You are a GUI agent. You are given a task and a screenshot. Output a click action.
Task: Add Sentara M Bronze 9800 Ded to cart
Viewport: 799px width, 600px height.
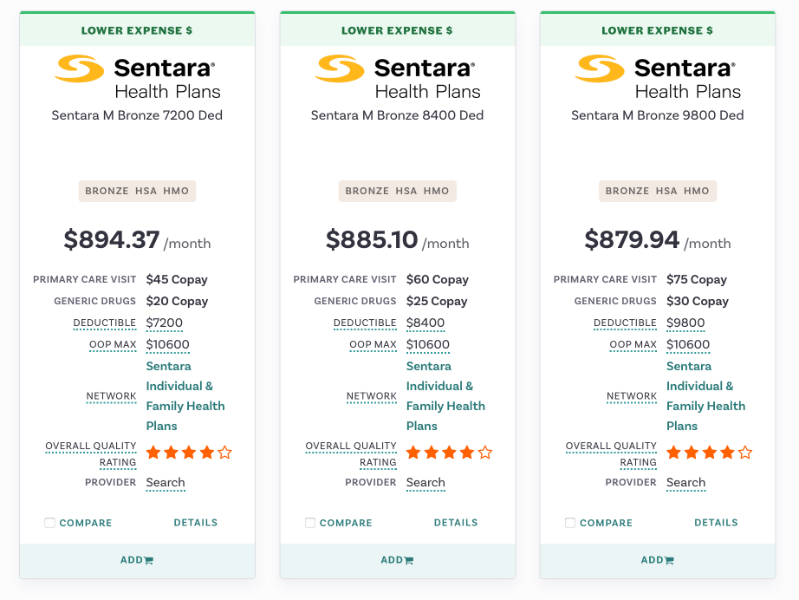point(657,560)
